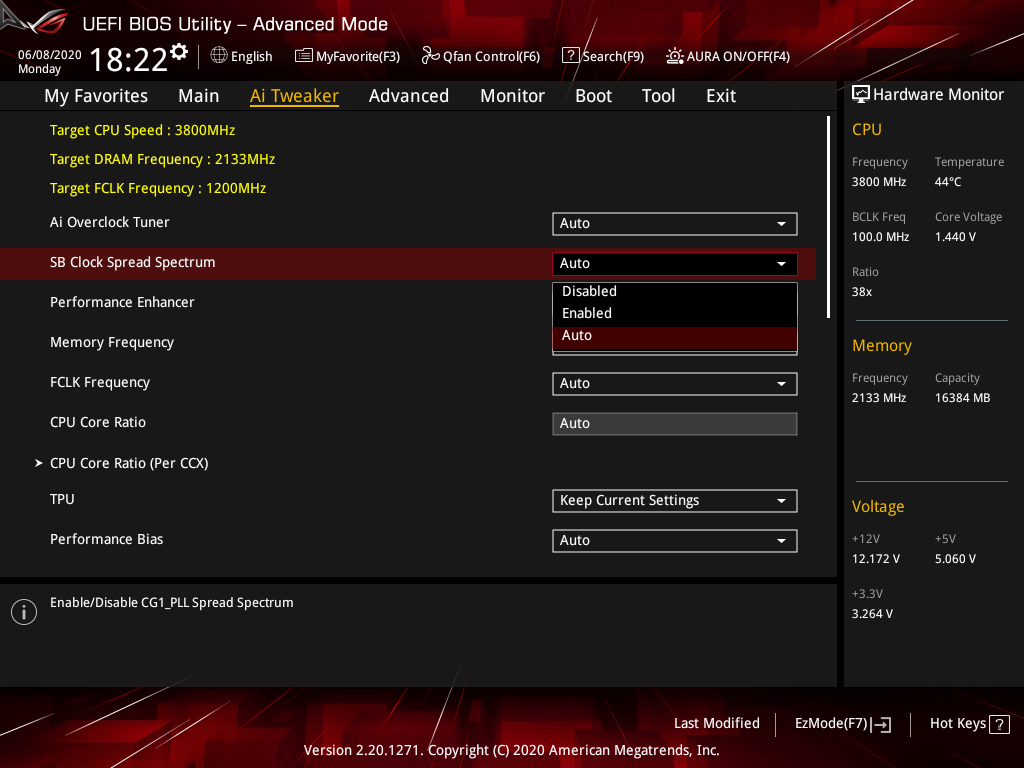Viewport: 1024px width, 768px height.
Task: Click the Search question mark icon
Action: (570, 56)
